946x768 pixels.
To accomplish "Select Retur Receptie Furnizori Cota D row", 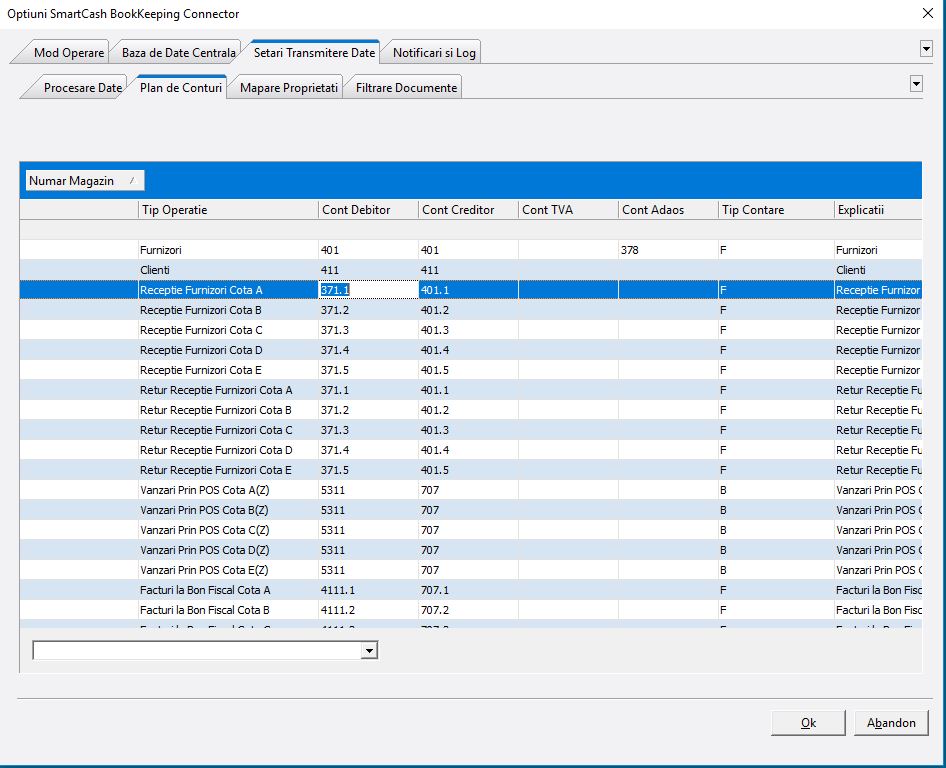I will pos(471,449).
